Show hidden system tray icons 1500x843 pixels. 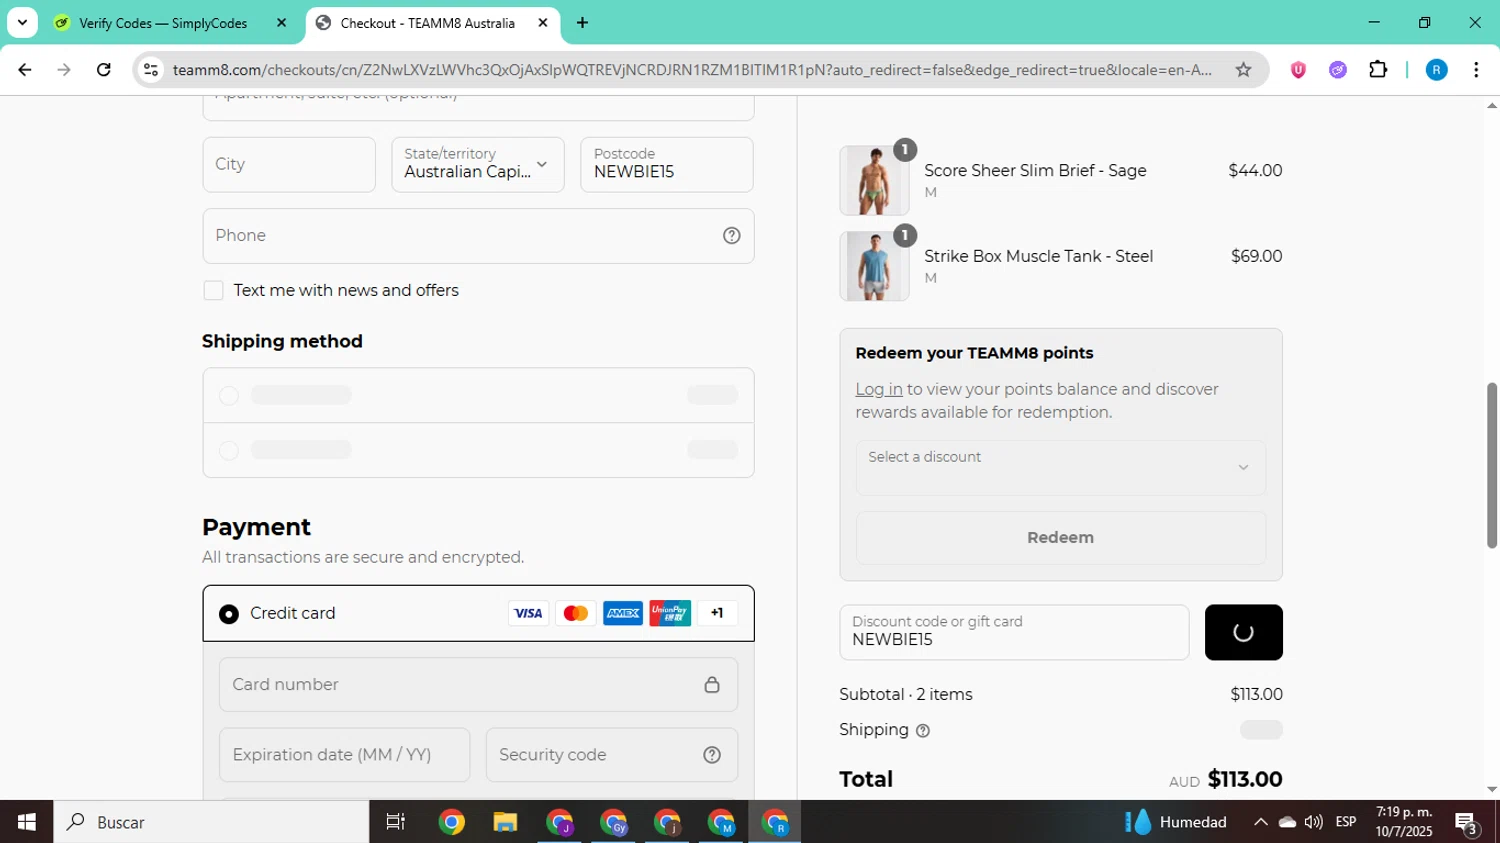pos(1261,822)
